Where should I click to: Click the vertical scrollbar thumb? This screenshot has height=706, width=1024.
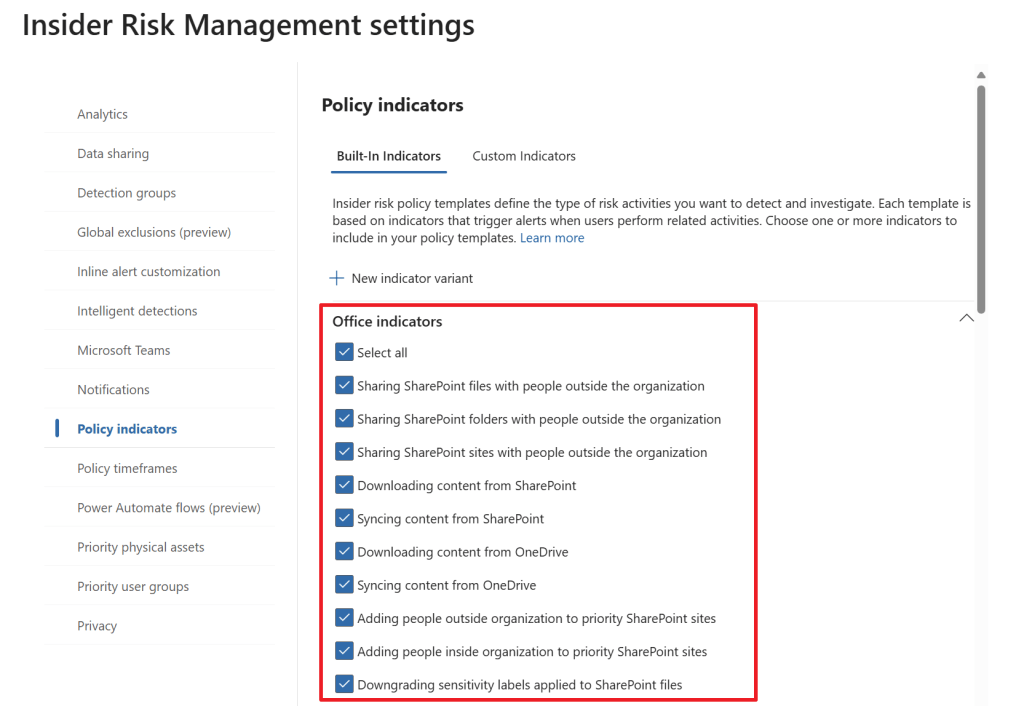click(x=981, y=198)
